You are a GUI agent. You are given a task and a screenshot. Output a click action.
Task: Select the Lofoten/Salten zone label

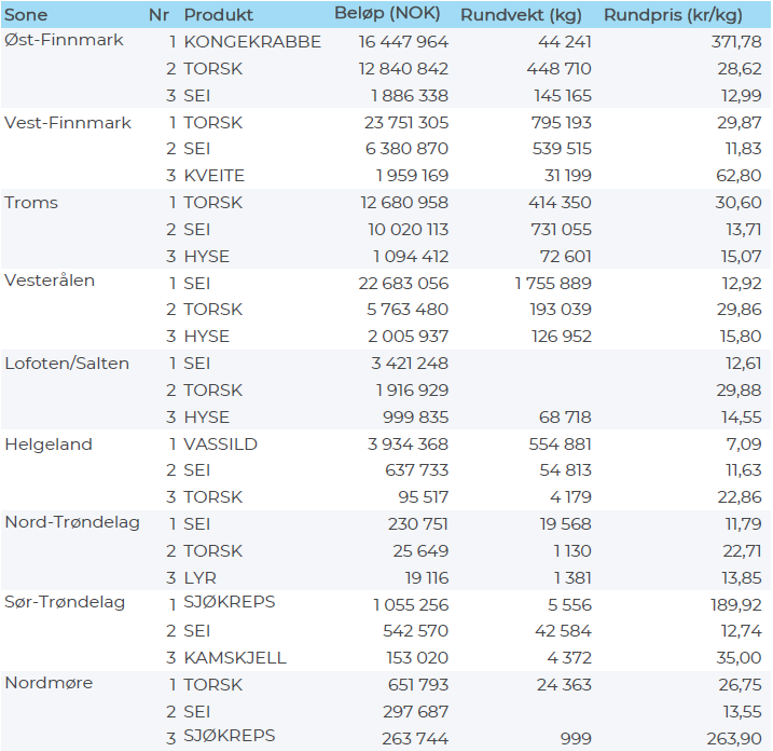click(67, 363)
